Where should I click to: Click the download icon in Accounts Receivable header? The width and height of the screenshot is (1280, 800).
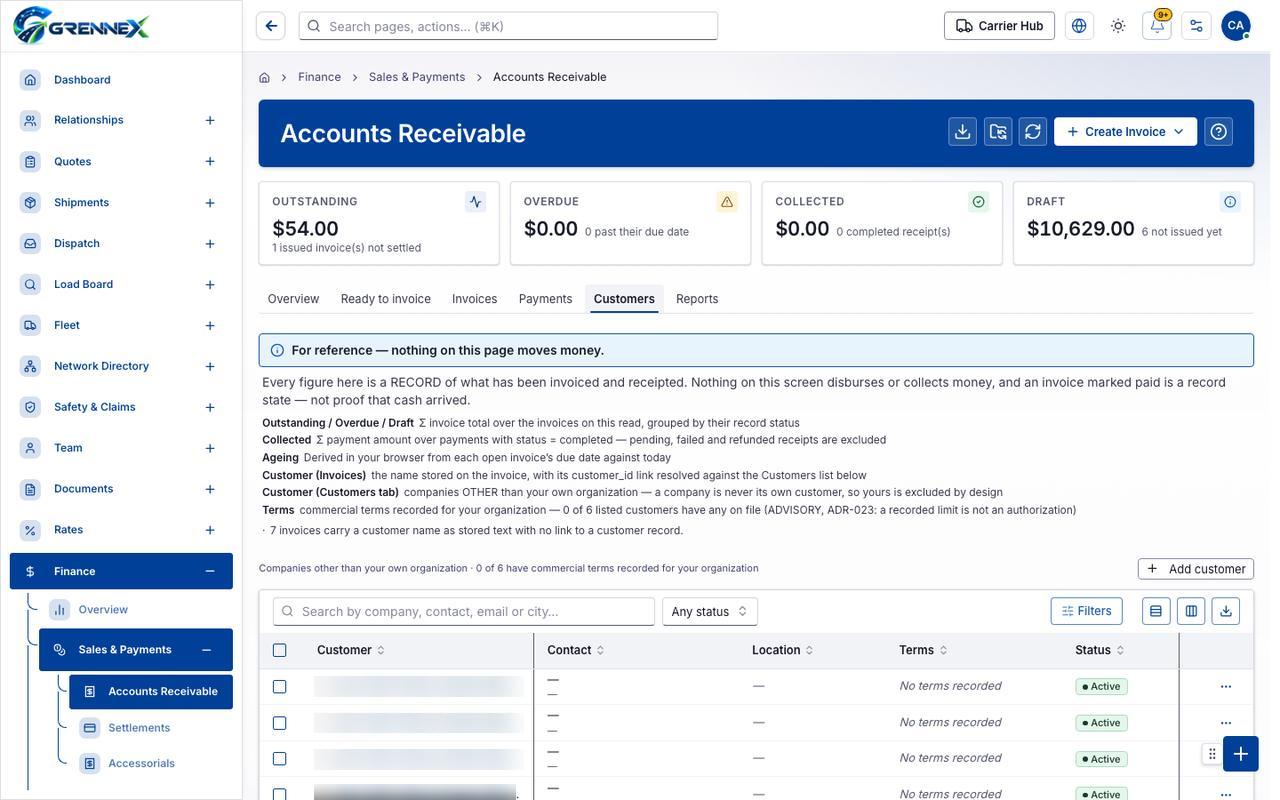(x=963, y=132)
